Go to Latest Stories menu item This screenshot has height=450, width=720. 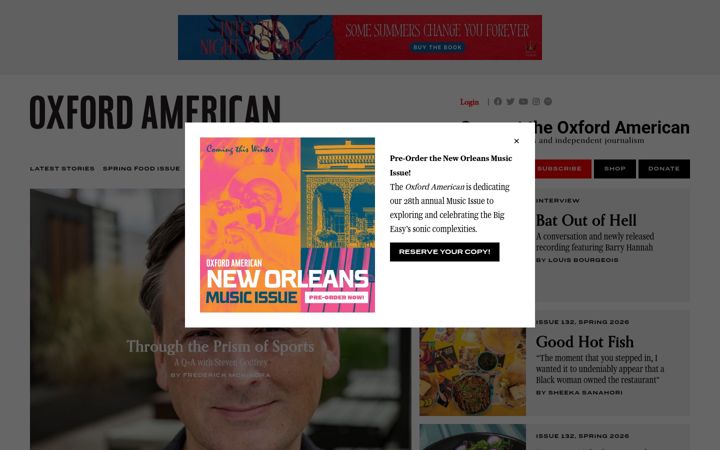pyautogui.click(x=62, y=169)
